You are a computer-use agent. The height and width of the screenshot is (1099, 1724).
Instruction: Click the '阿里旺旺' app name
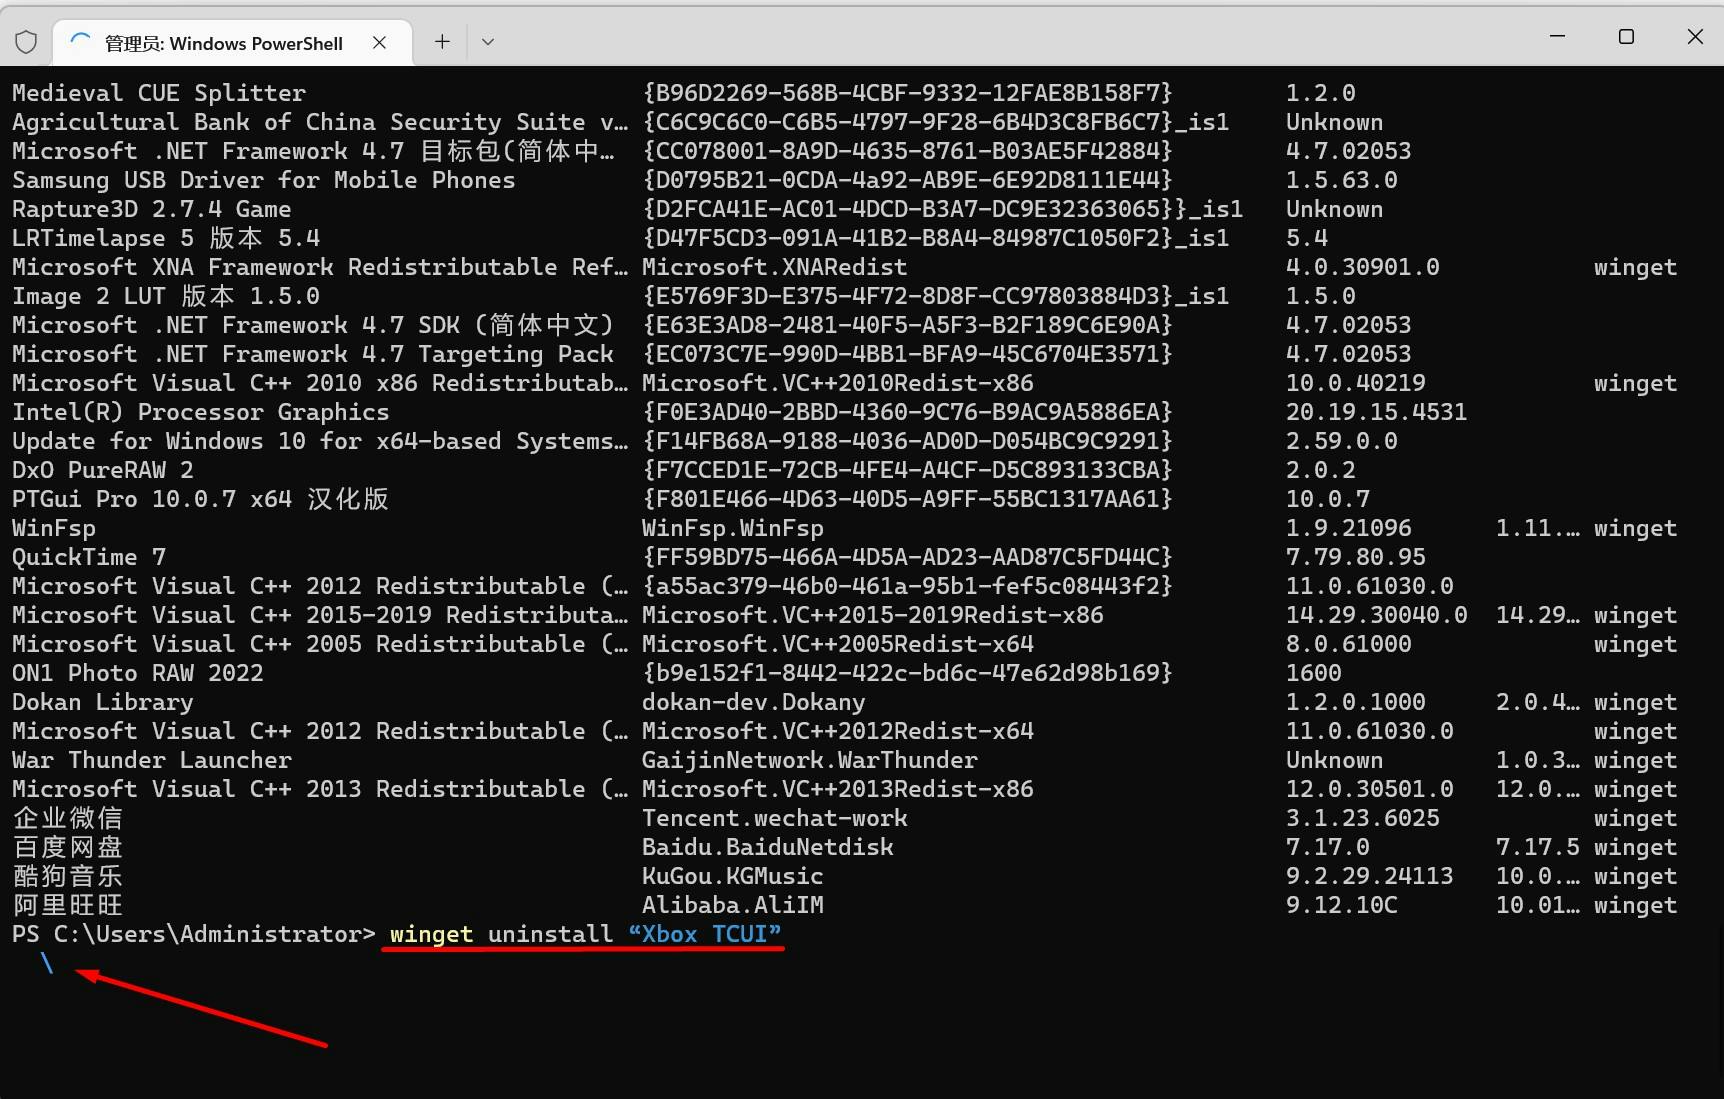pyautogui.click(x=68, y=905)
